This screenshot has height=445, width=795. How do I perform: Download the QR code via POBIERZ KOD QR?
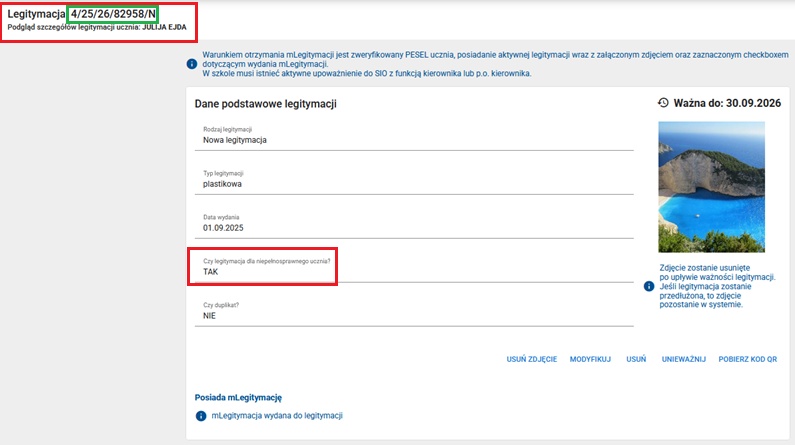(x=750, y=357)
